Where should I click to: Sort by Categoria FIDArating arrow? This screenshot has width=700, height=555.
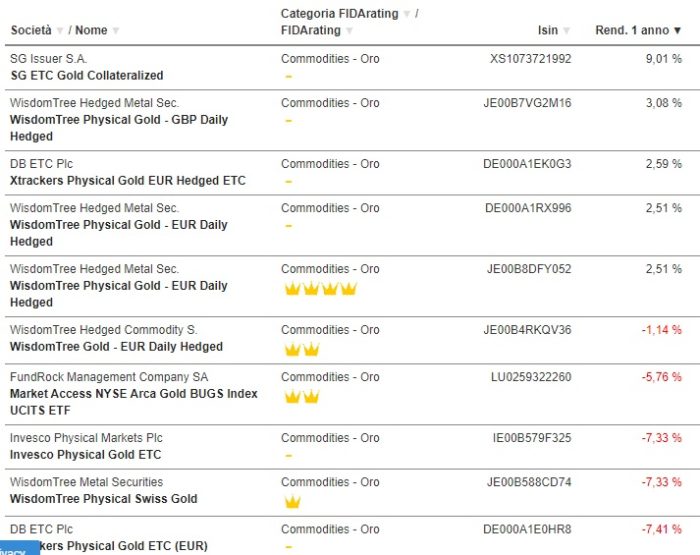click(x=406, y=14)
